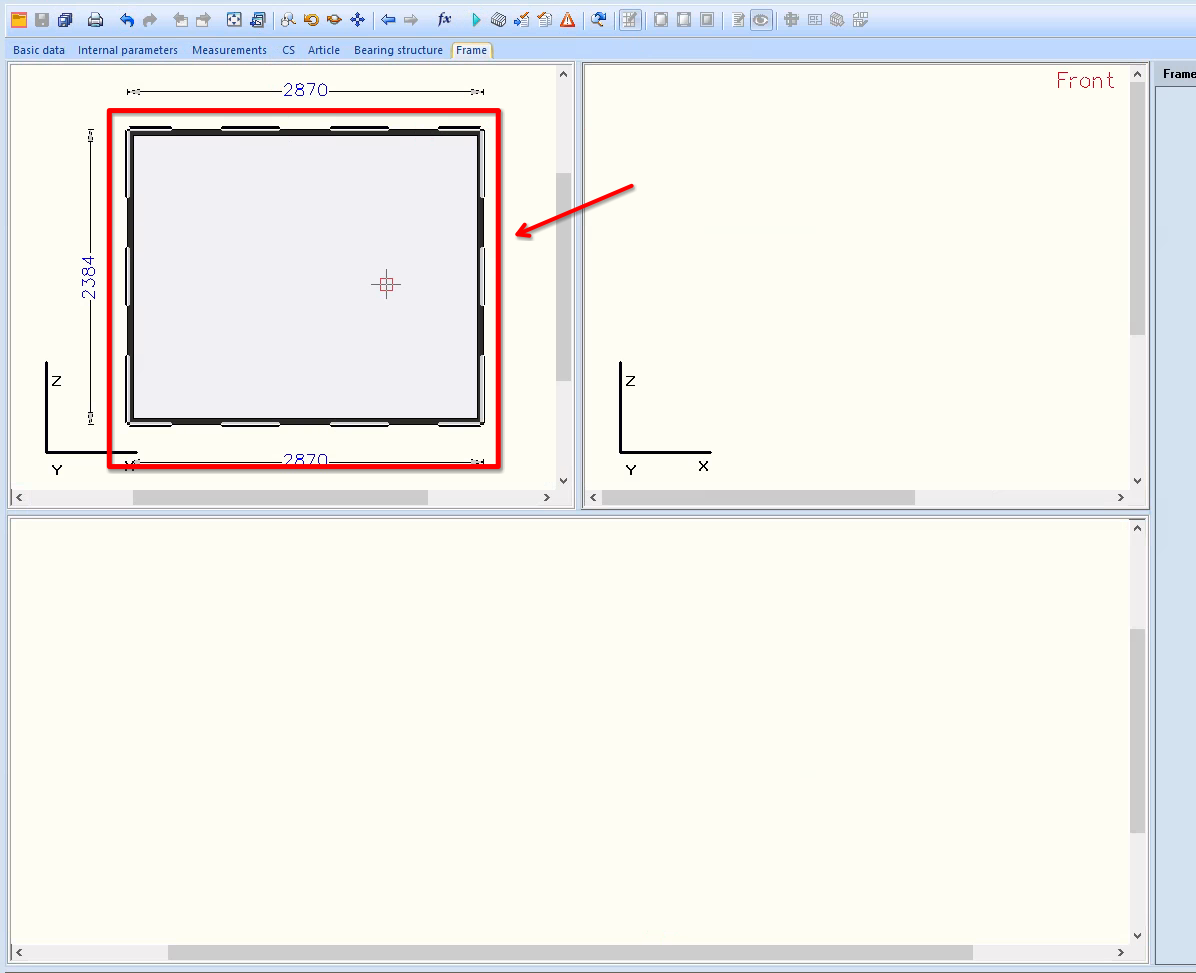
Task: Click the open folder icon in toolbar
Action: tap(19, 20)
